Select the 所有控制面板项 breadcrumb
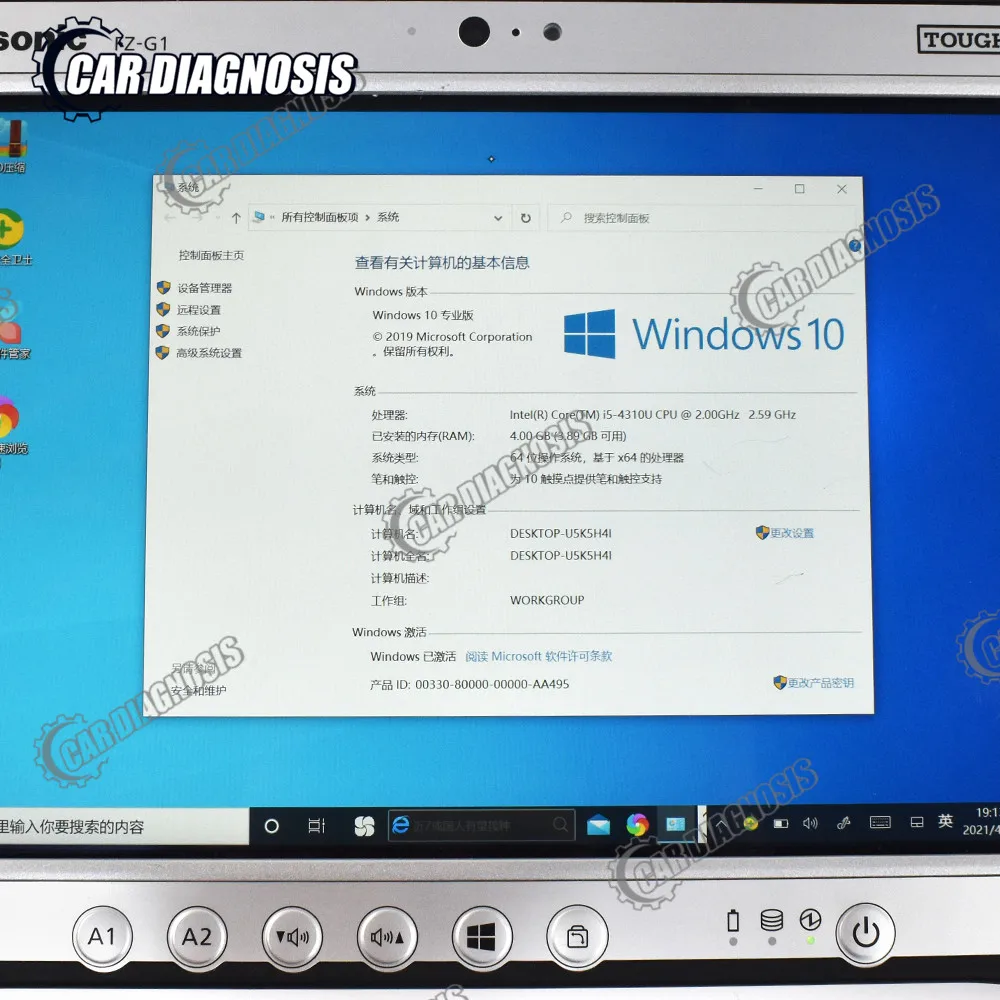1000x1000 pixels. [320, 217]
